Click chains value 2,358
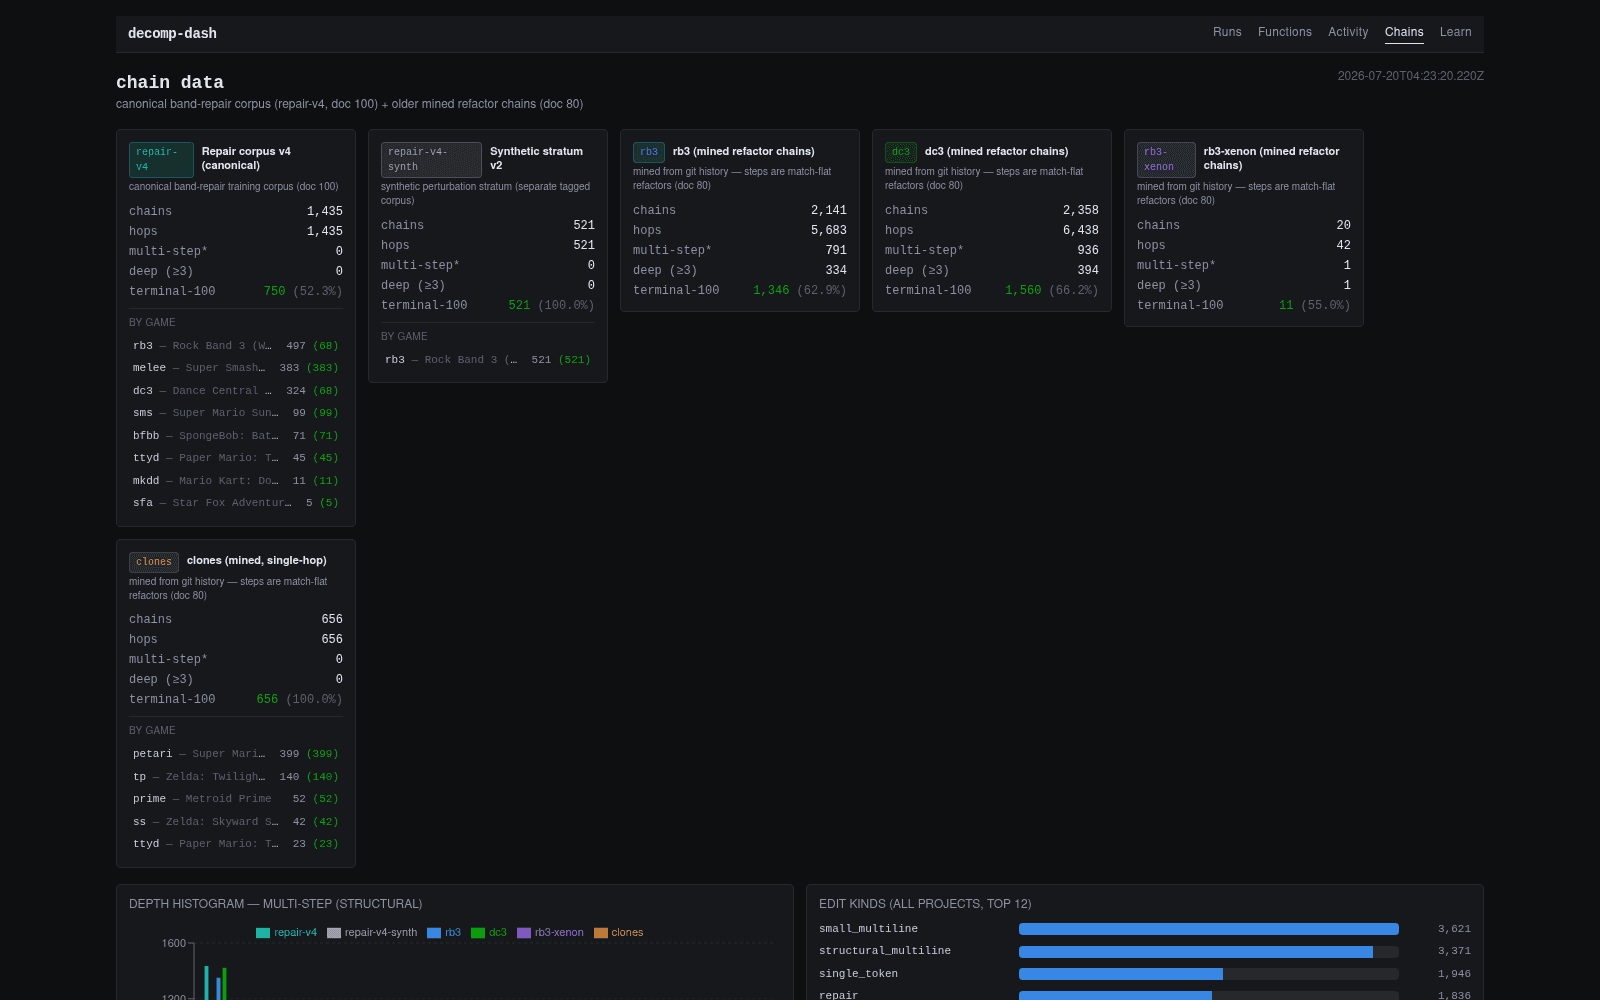1600x1000 pixels. (x=1081, y=210)
